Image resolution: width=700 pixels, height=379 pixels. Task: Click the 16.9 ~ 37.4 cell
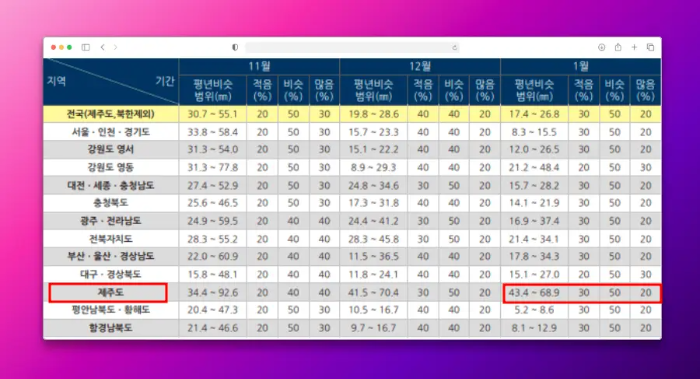point(534,221)
